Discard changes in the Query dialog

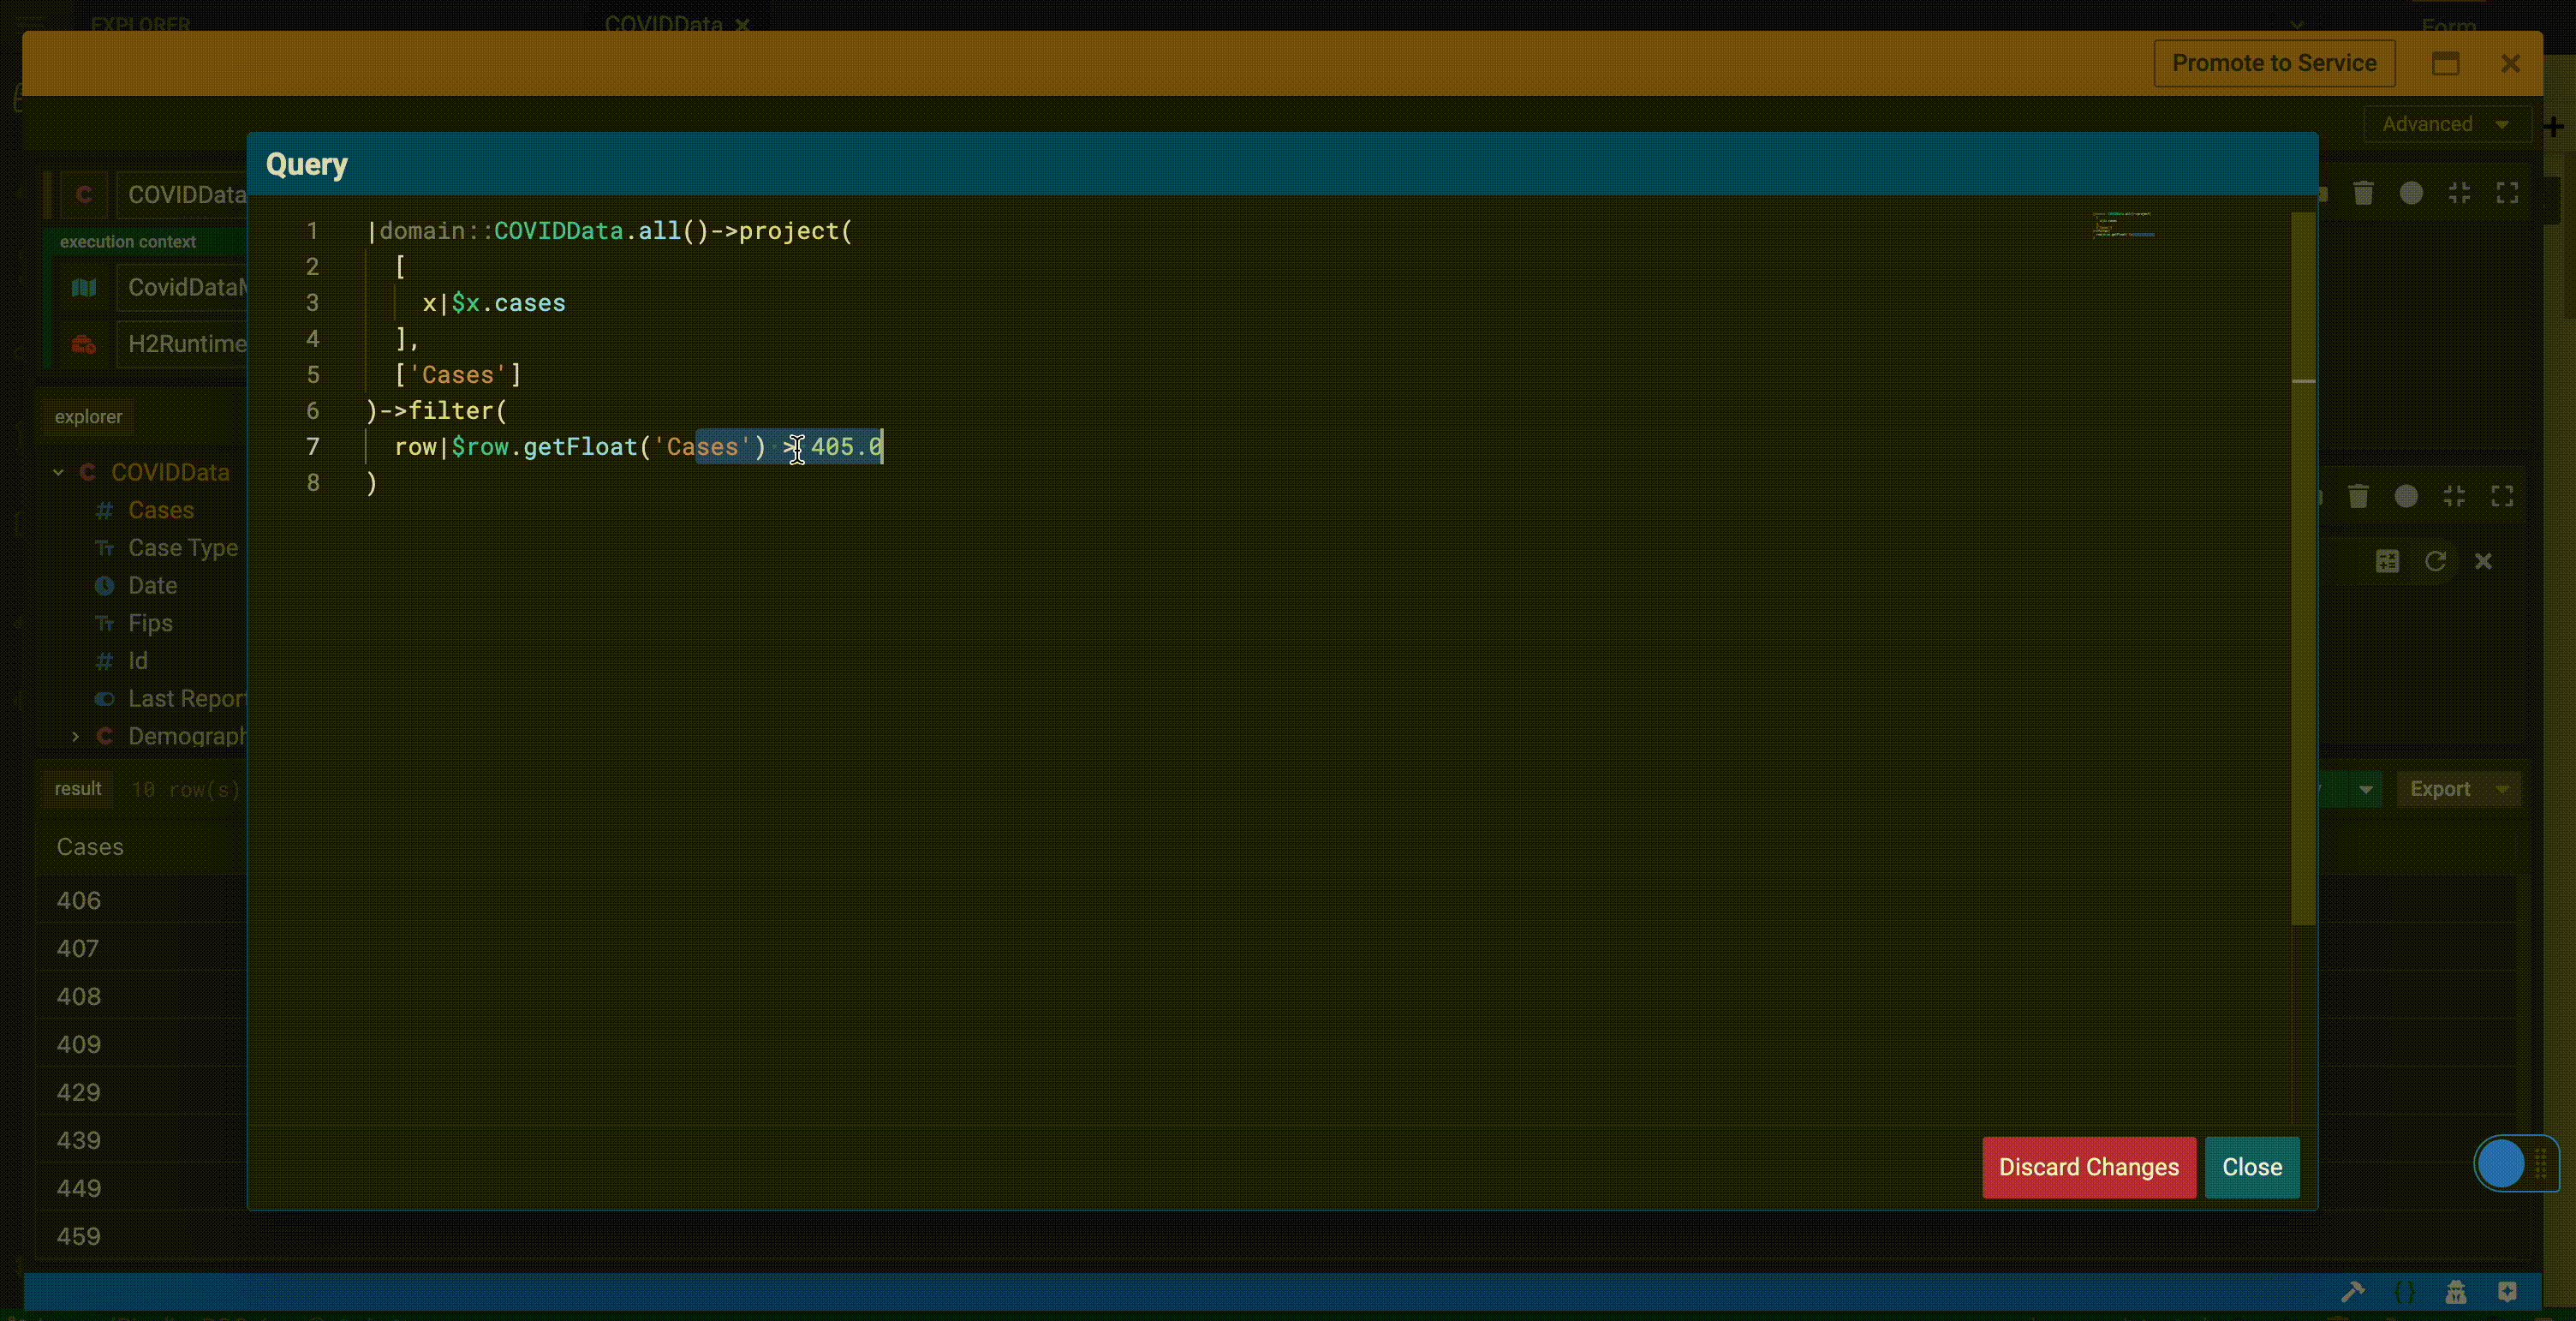(2088, 1167)
